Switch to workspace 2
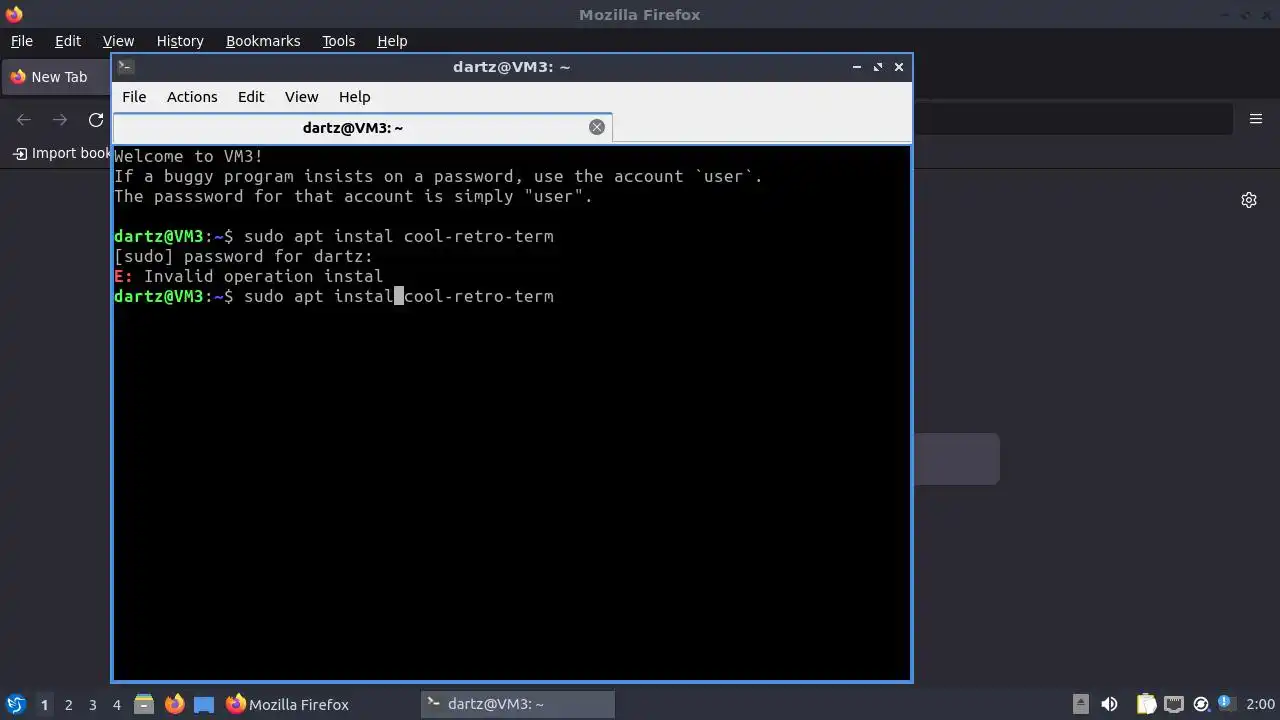The image size is (1280, 720). click(x=69, y=705)
